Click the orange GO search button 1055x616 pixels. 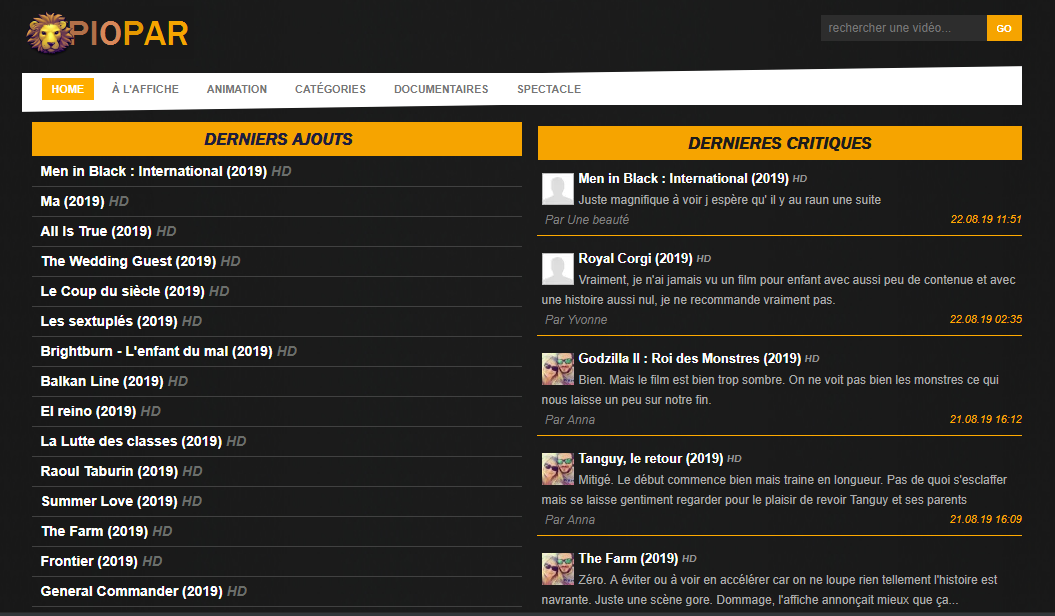[x=1004, y=28]
